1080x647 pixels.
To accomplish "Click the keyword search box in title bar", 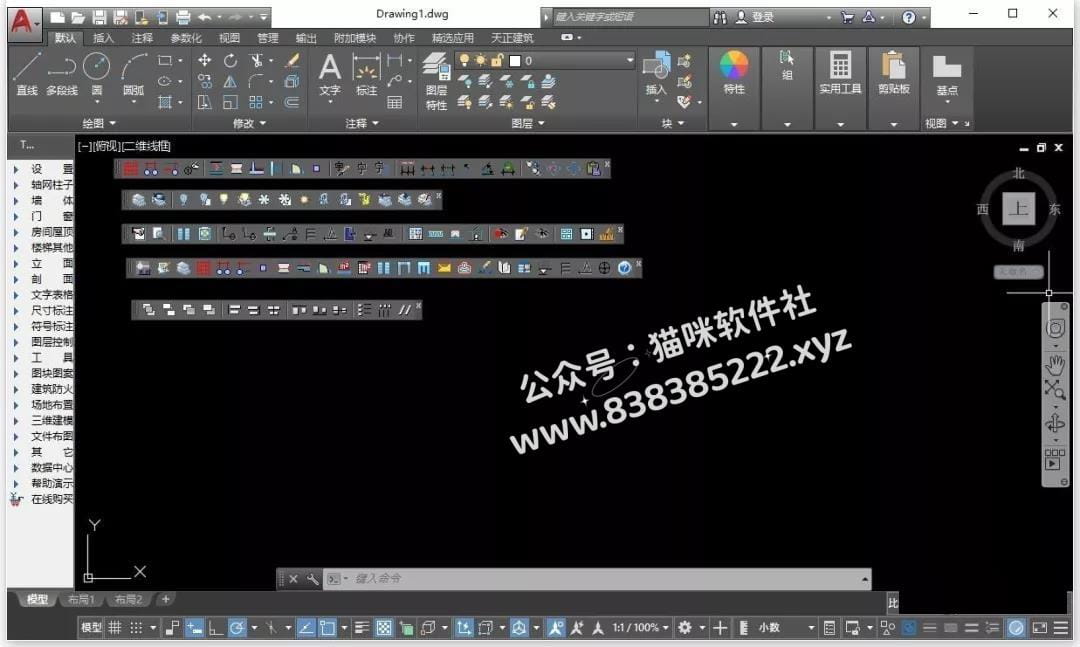I will point(630,17).
